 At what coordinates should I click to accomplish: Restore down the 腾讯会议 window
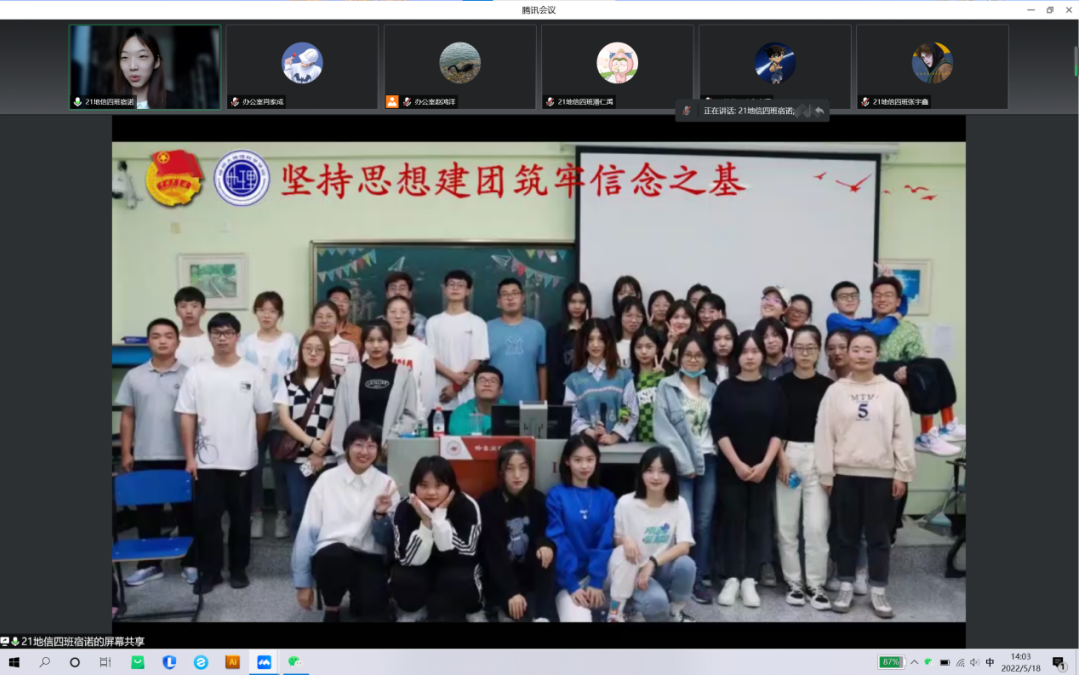[1050, 10]
